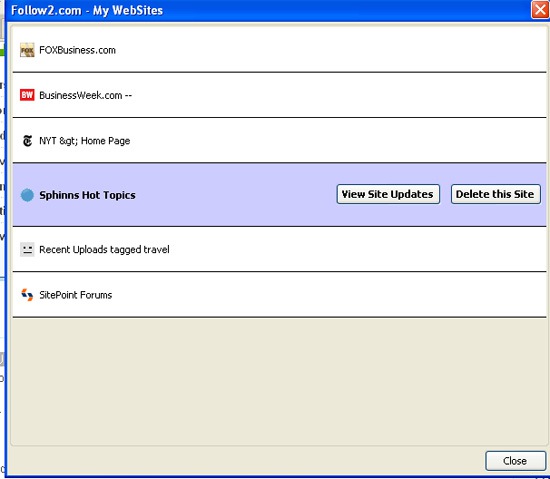Select the Sphinns Hot Topics entry
550x479 pixels.
280,195
